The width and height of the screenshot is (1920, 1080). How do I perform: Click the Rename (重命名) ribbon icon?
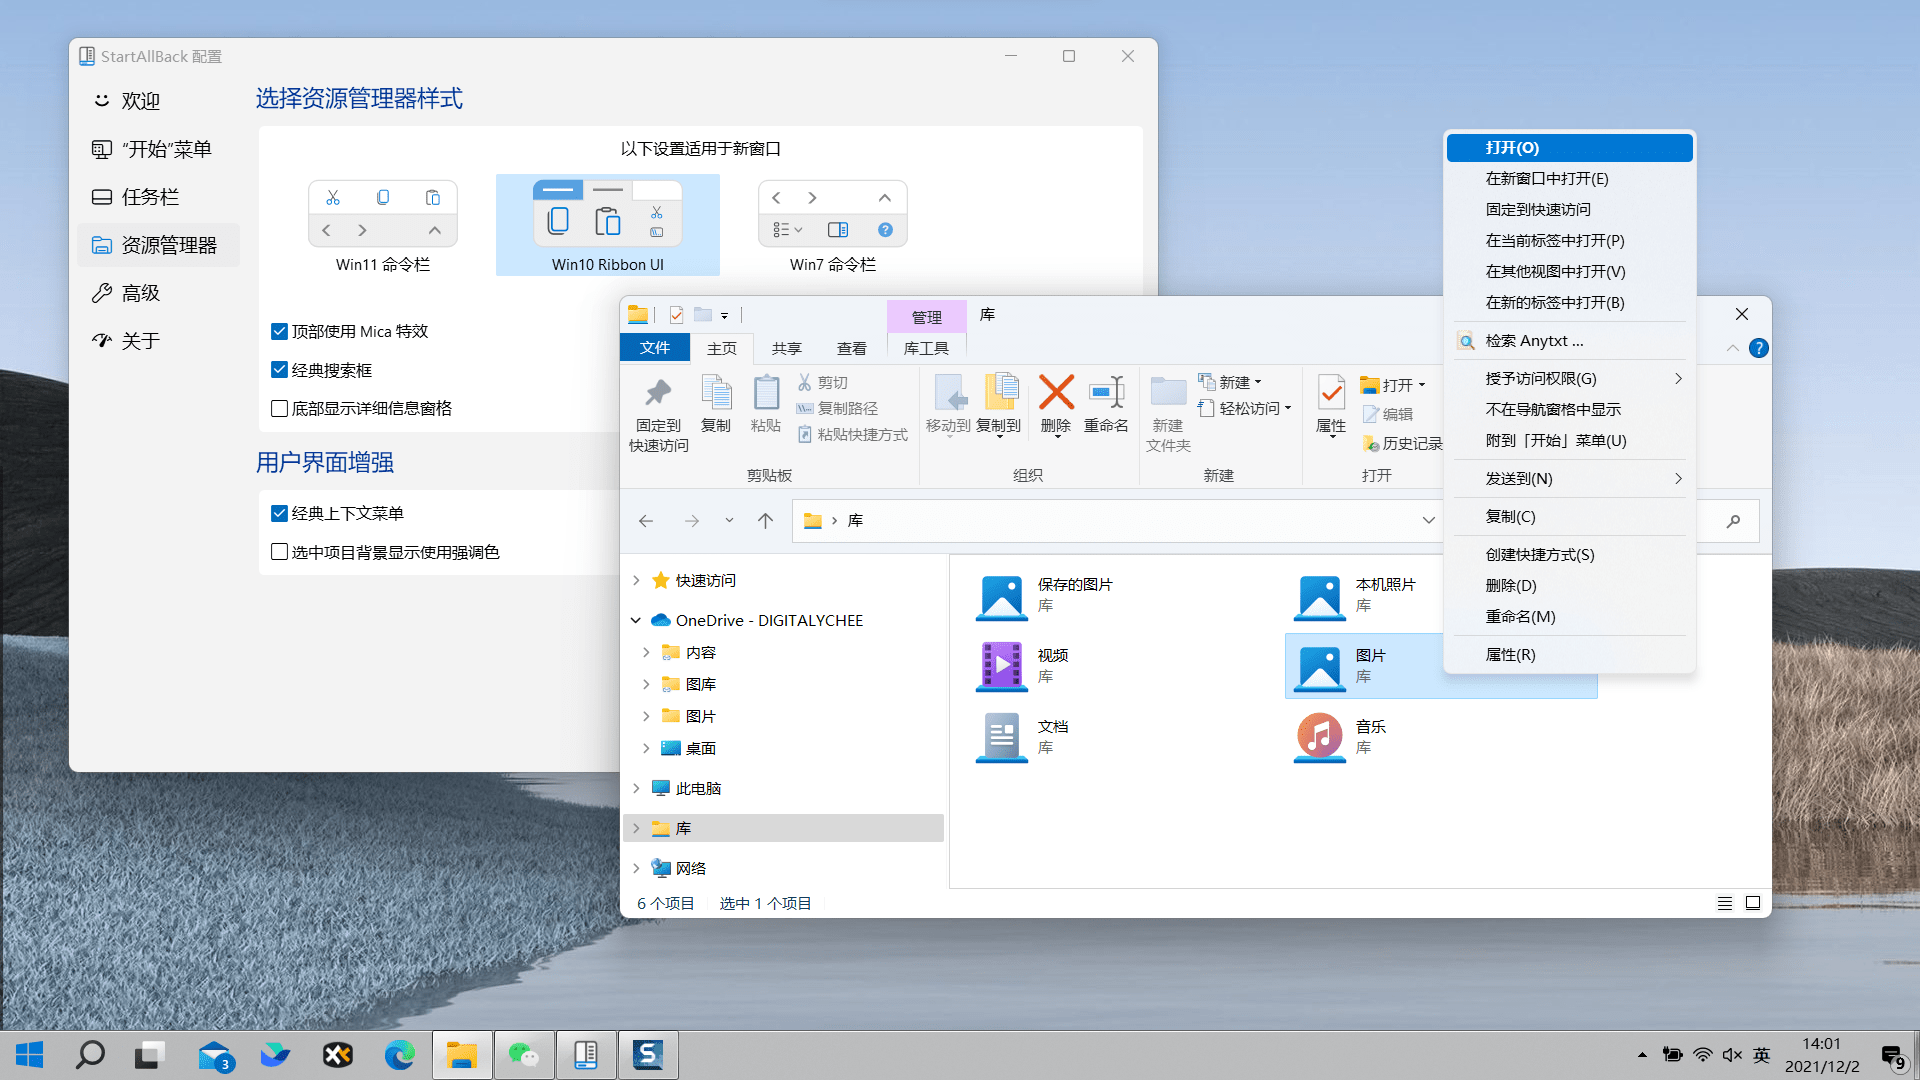[x=1106, y=394]
